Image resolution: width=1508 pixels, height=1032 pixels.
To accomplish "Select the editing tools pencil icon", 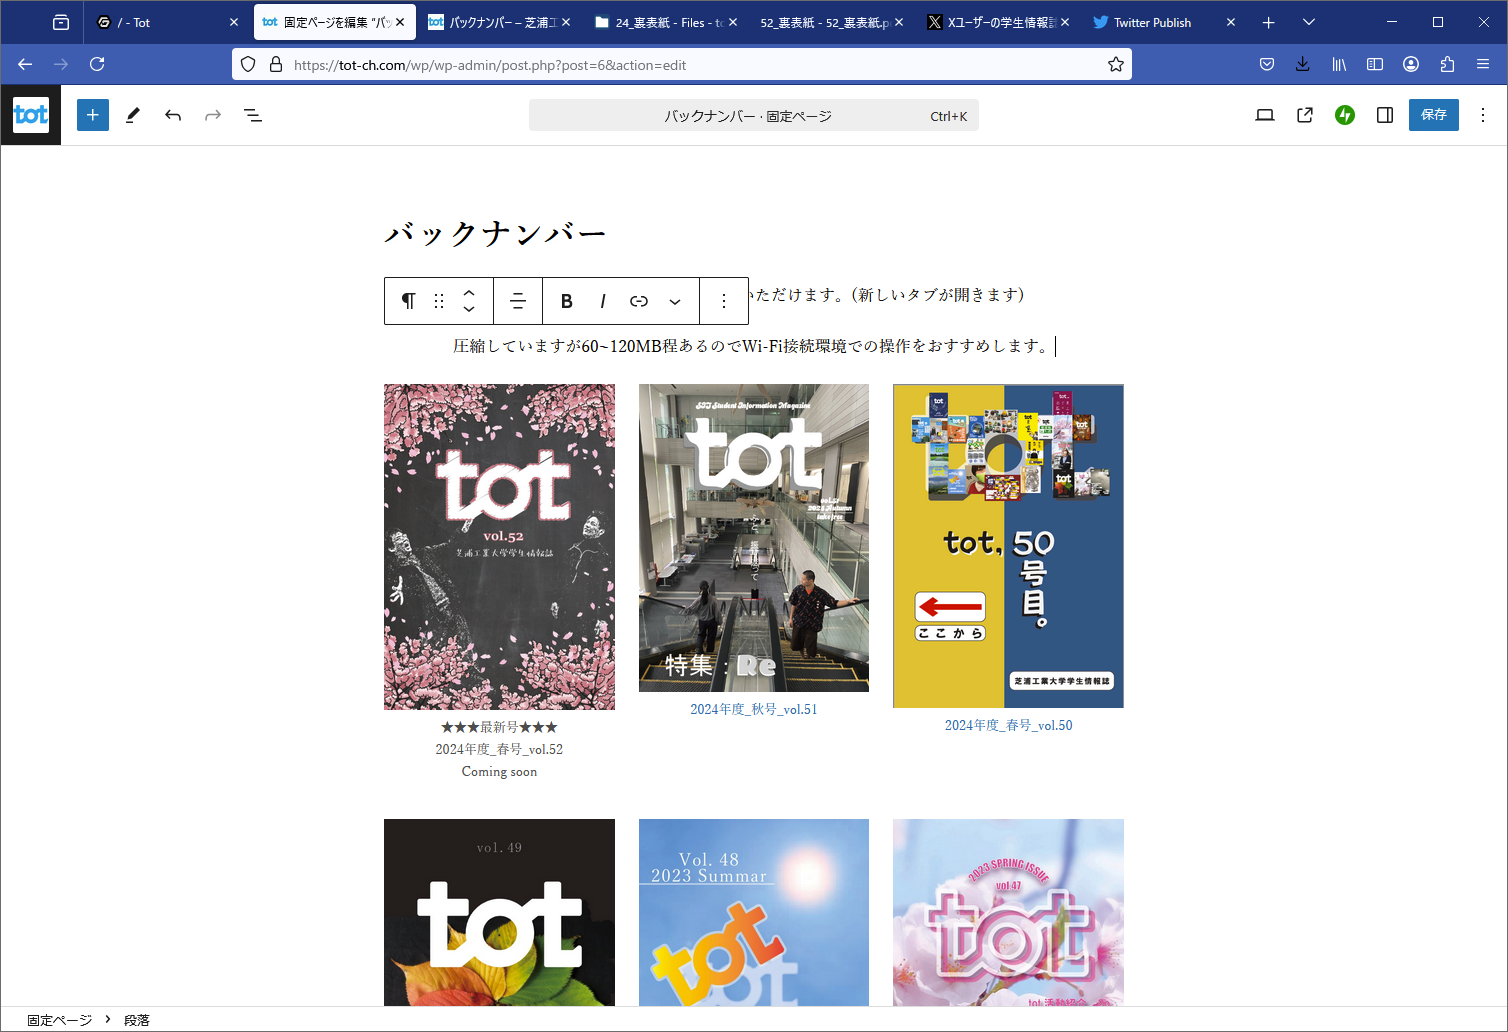I will (x=132, y=114).
